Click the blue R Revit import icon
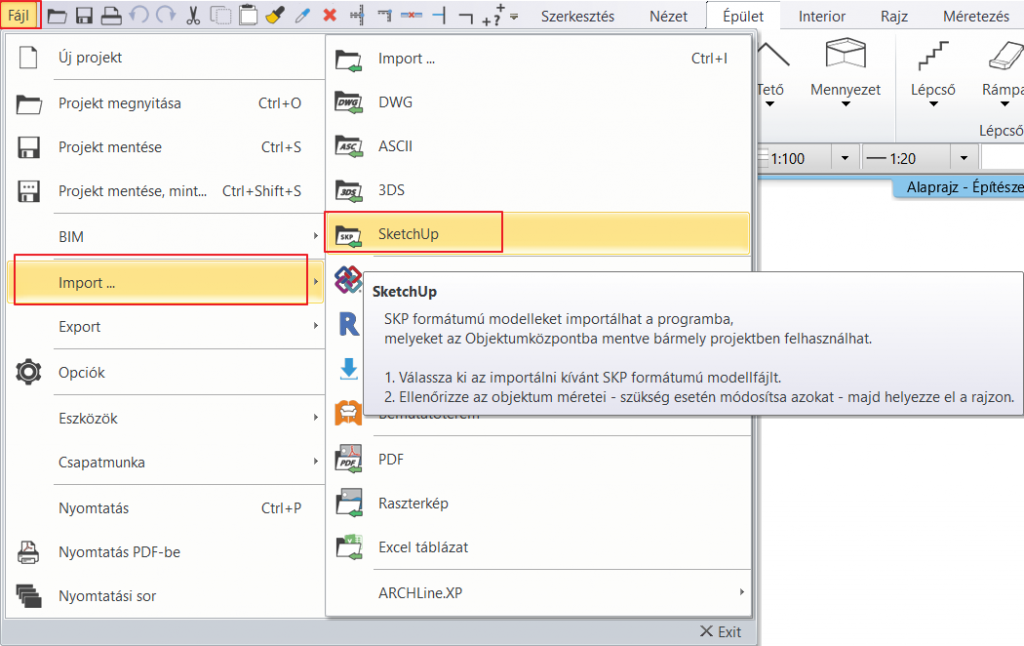The image size is (1024, 646). 349,324
